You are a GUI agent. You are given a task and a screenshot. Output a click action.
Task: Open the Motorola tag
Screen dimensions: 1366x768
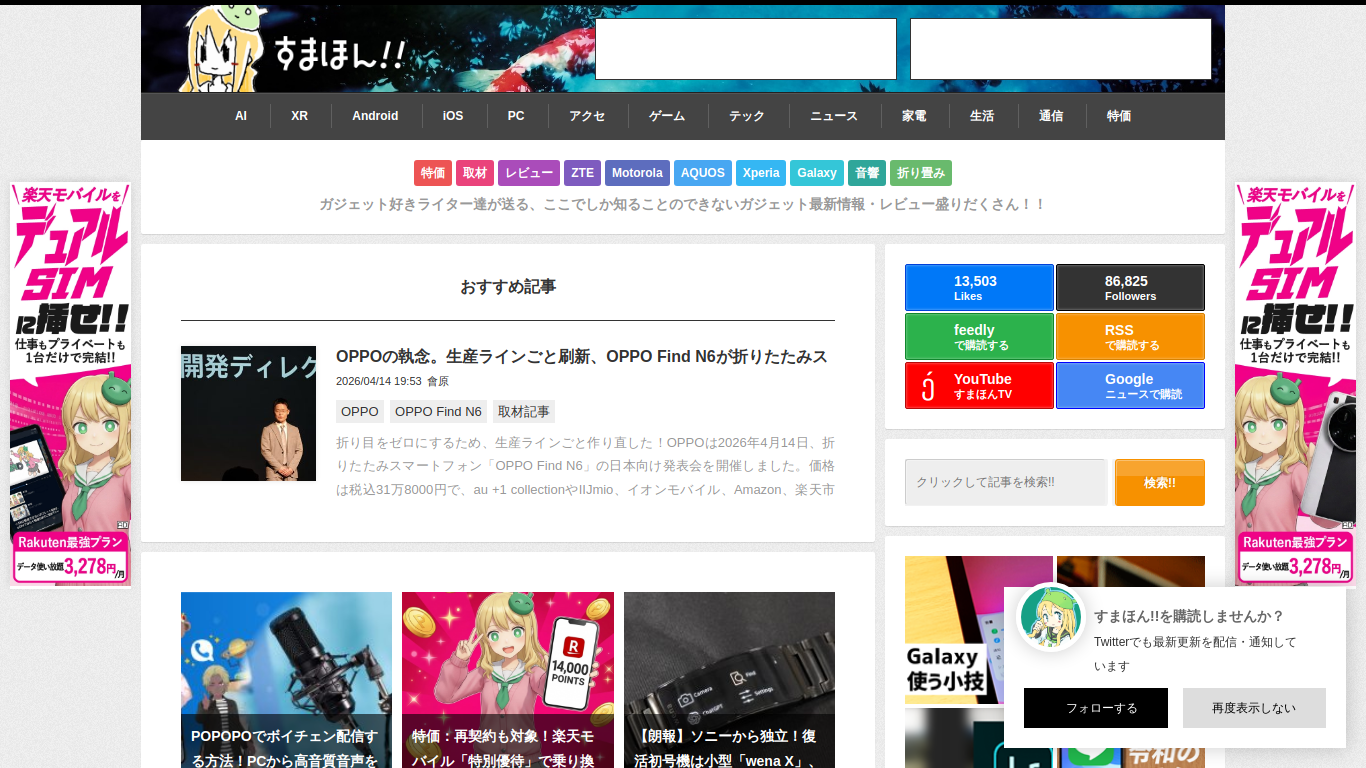tap(637, 173)
